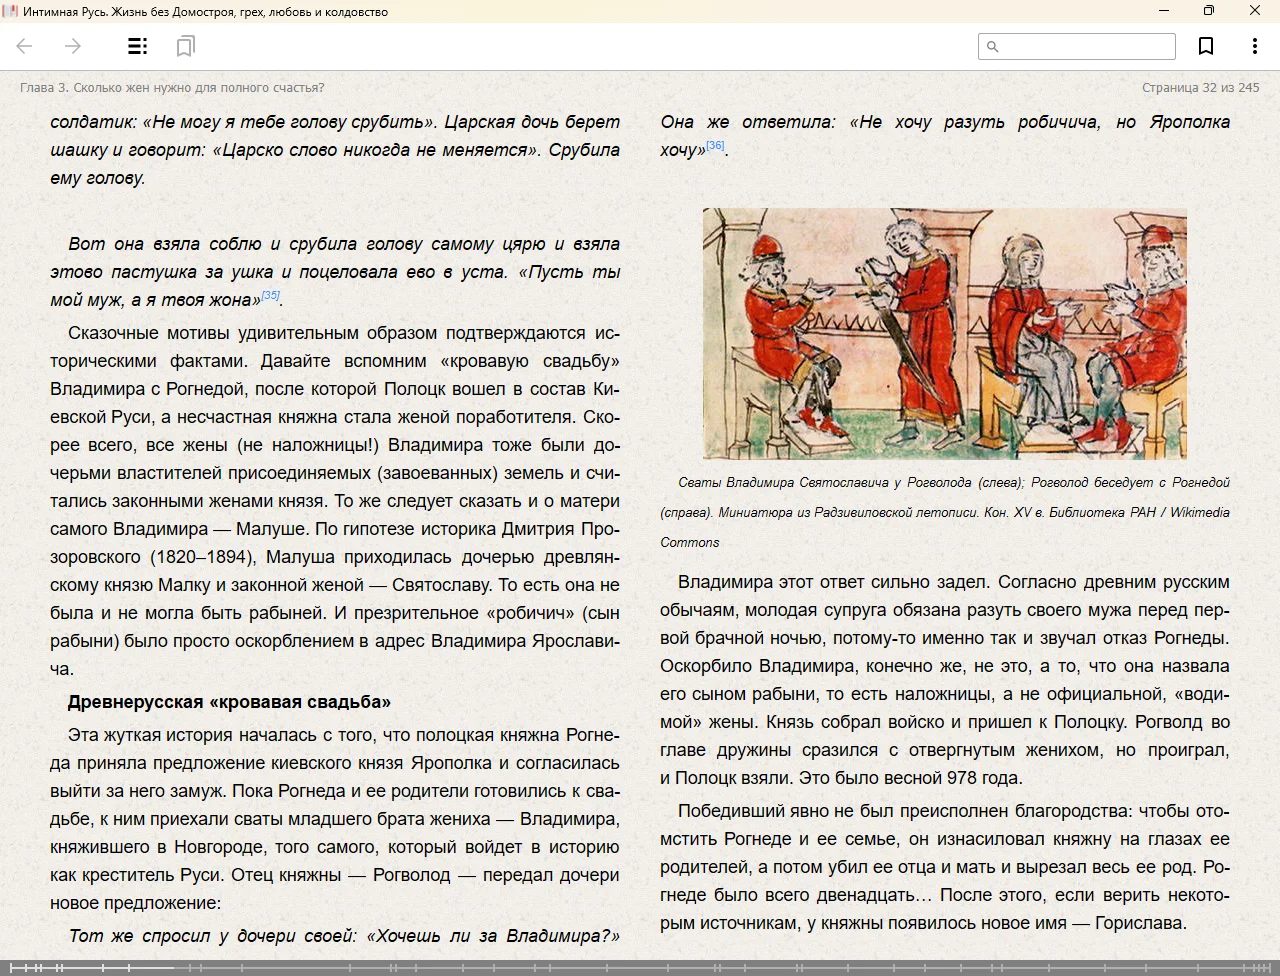1280x976 pixels.
Task: Go back with the left arrow
Action: pos(25,46)
